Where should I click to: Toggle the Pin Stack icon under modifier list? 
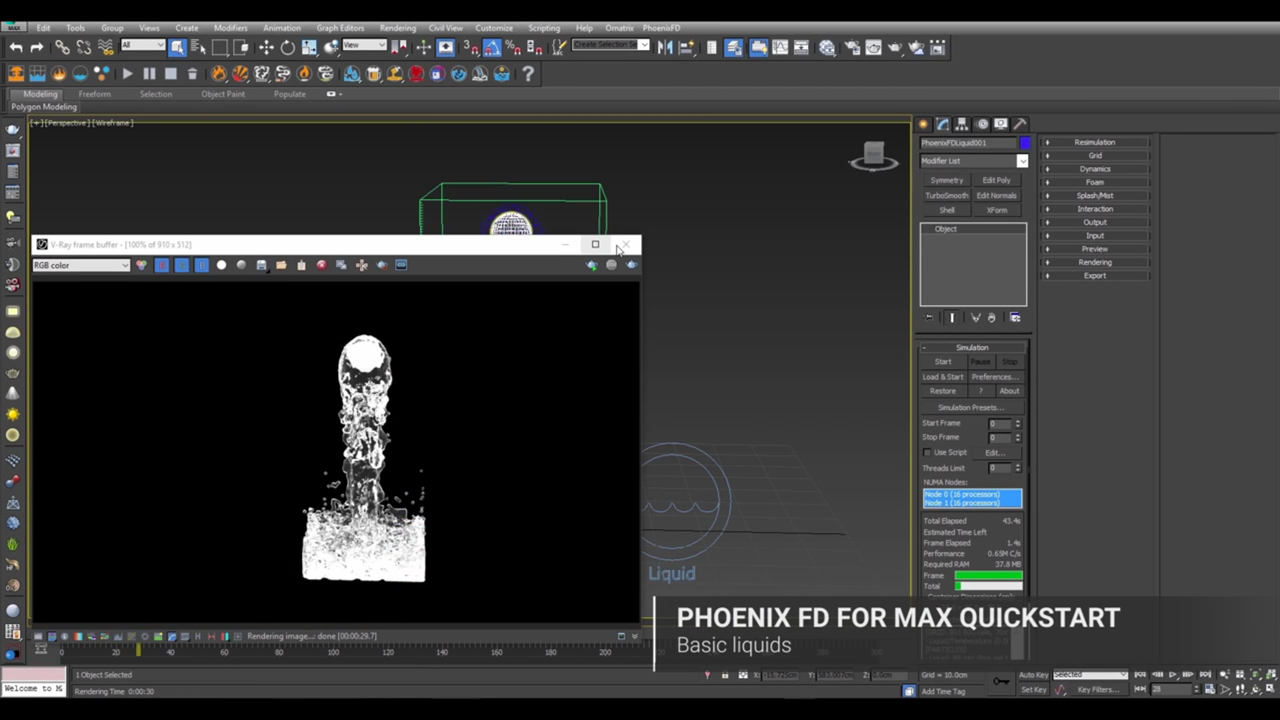929,317
